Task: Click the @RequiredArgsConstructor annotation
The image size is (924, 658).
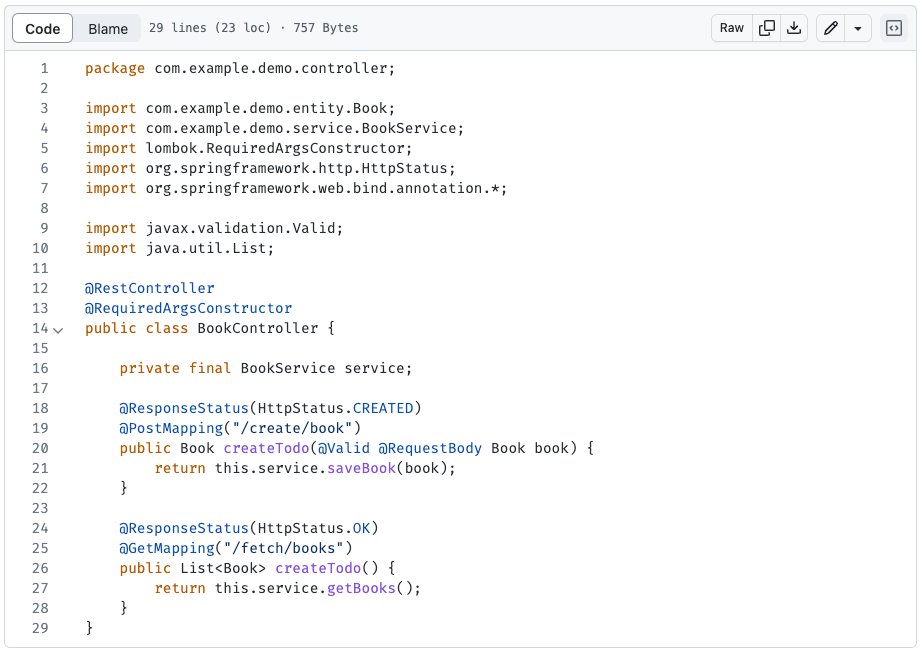Action: pos(189,308)
